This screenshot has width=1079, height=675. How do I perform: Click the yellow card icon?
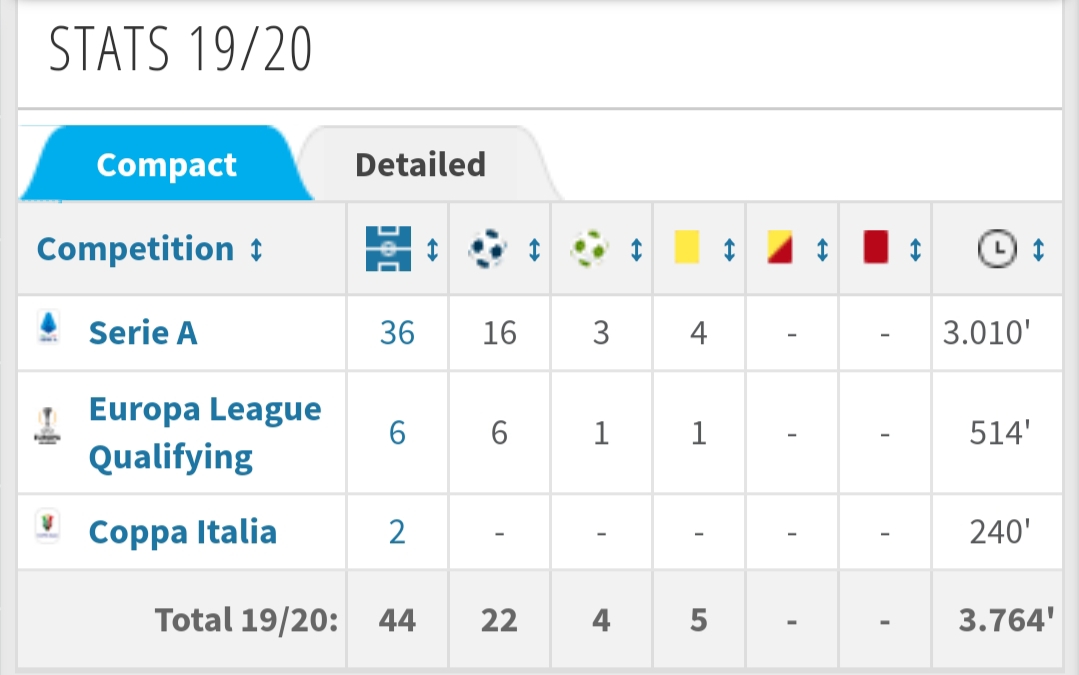coord(687,248)
